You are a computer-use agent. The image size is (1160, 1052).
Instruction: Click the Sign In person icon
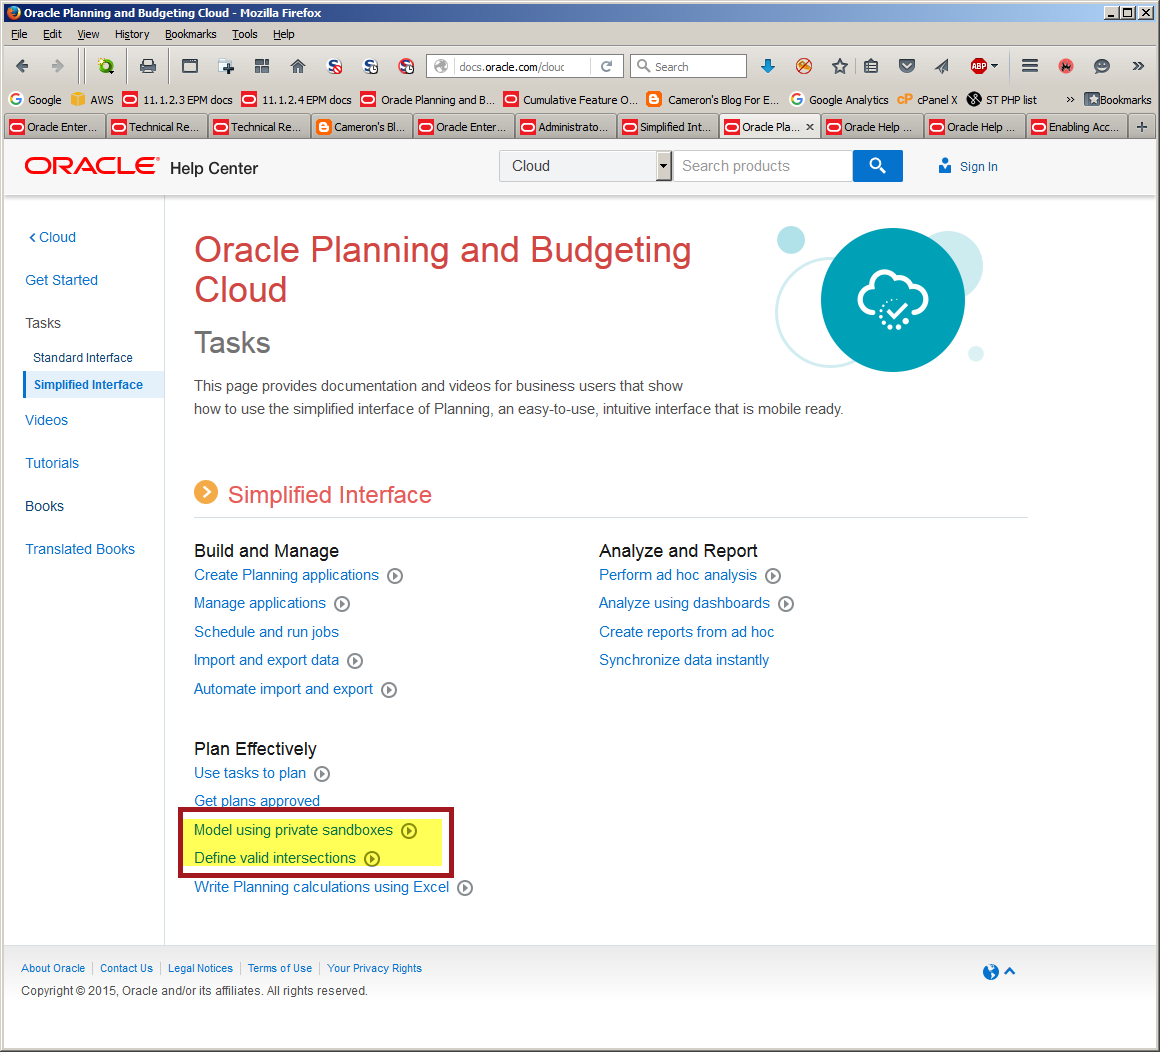[945, 166]
